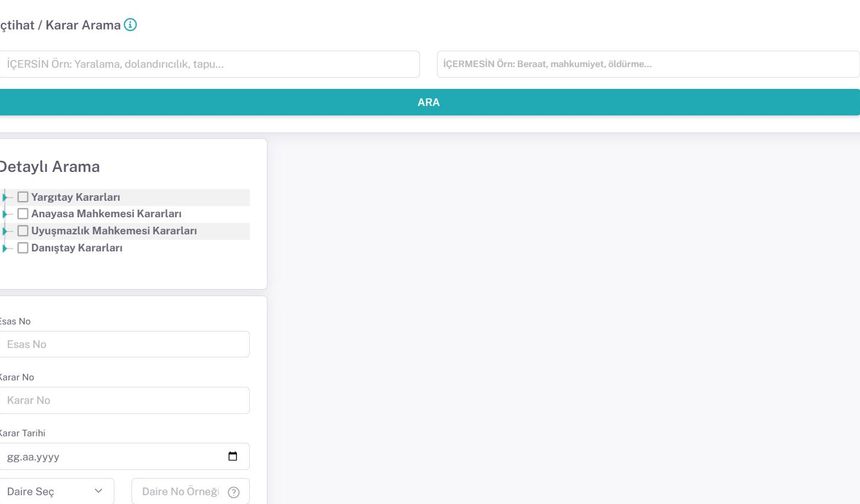Click the Daire No input field
Screen dimensions: 860x504
(x=180, y=492)
